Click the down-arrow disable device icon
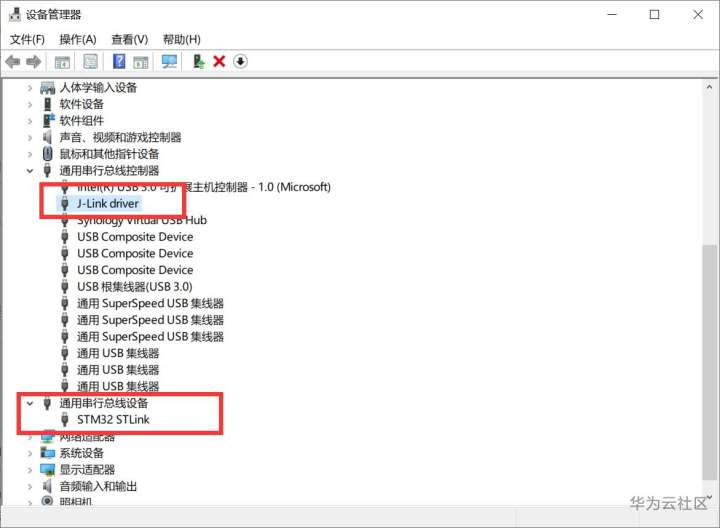This screenshot has height=528, width=720. (x=240, y=61)
